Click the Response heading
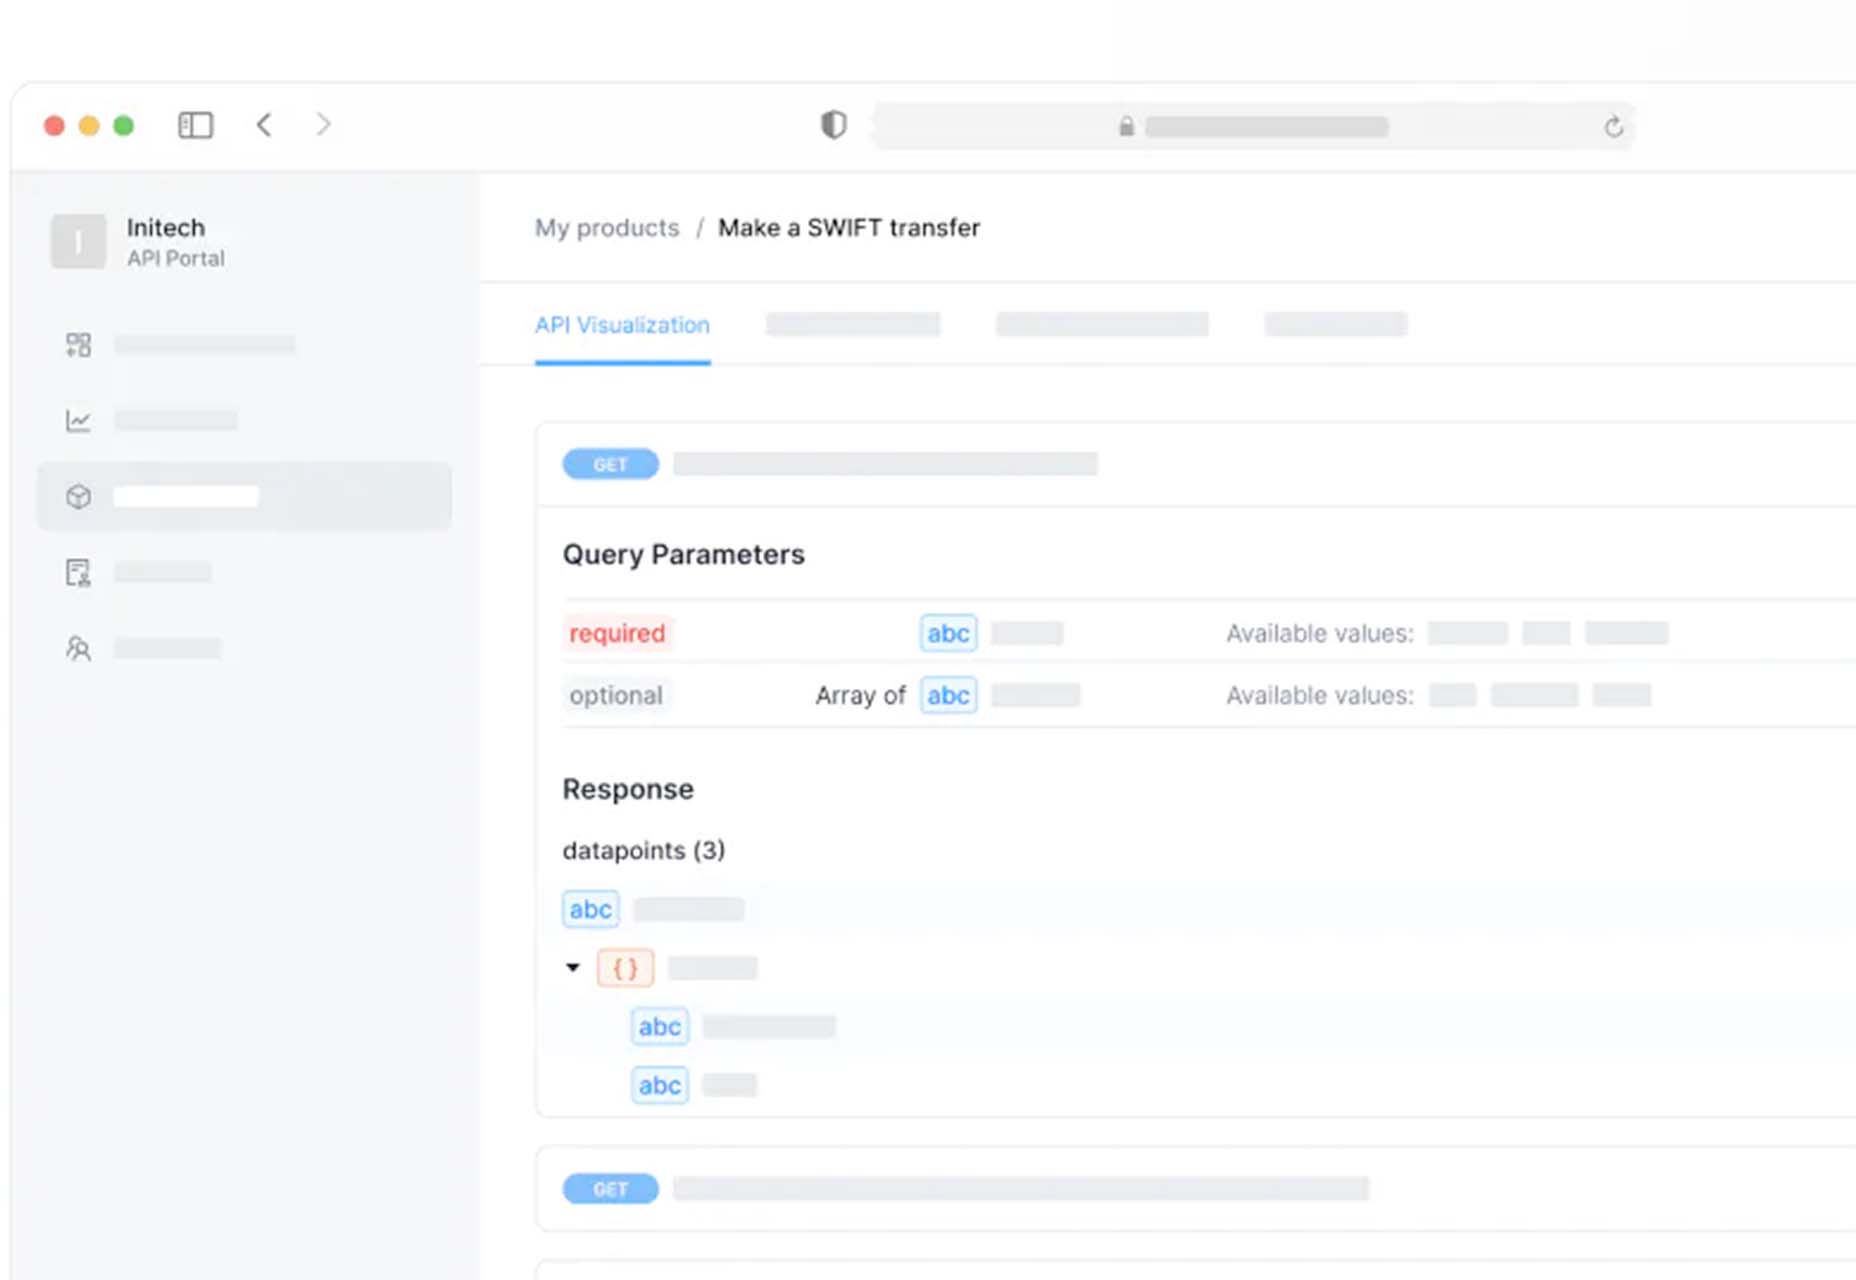The image size is (1856, 1280). (628, 789)
